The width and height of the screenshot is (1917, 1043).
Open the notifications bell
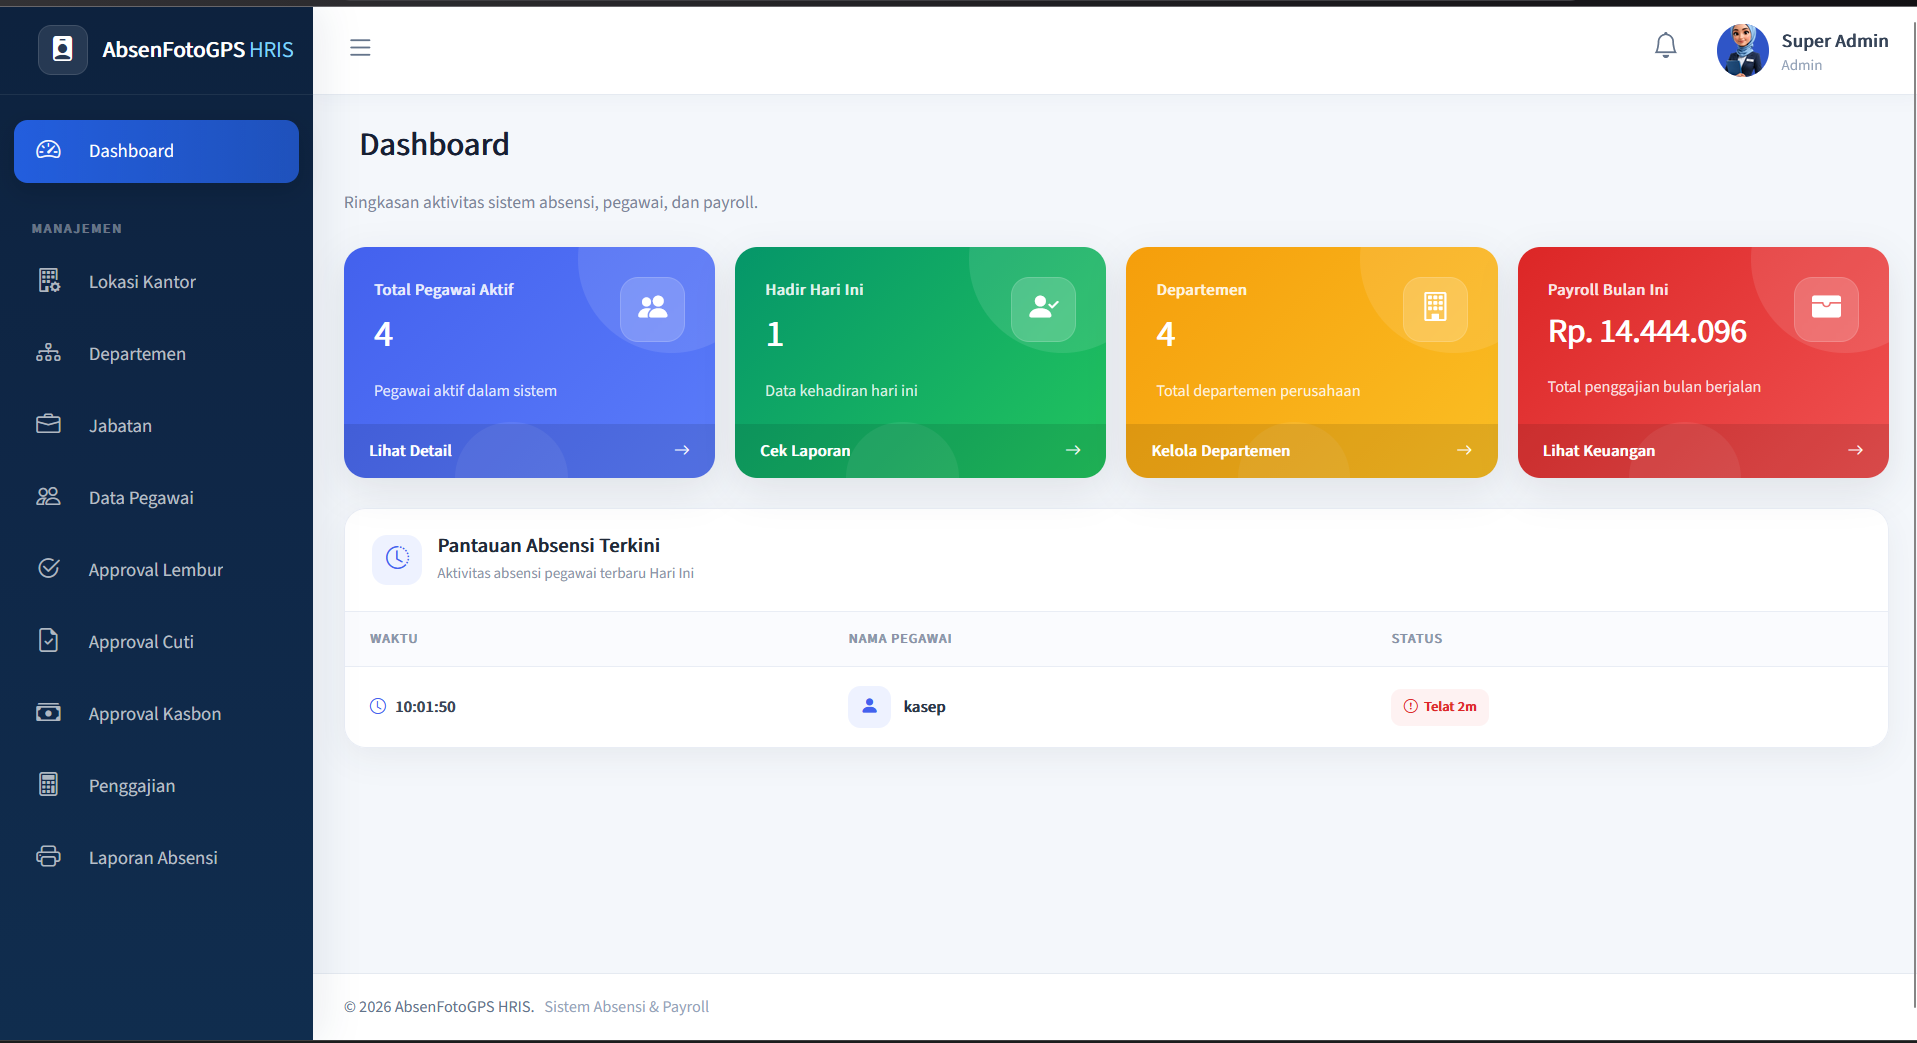click(1665, 46)
